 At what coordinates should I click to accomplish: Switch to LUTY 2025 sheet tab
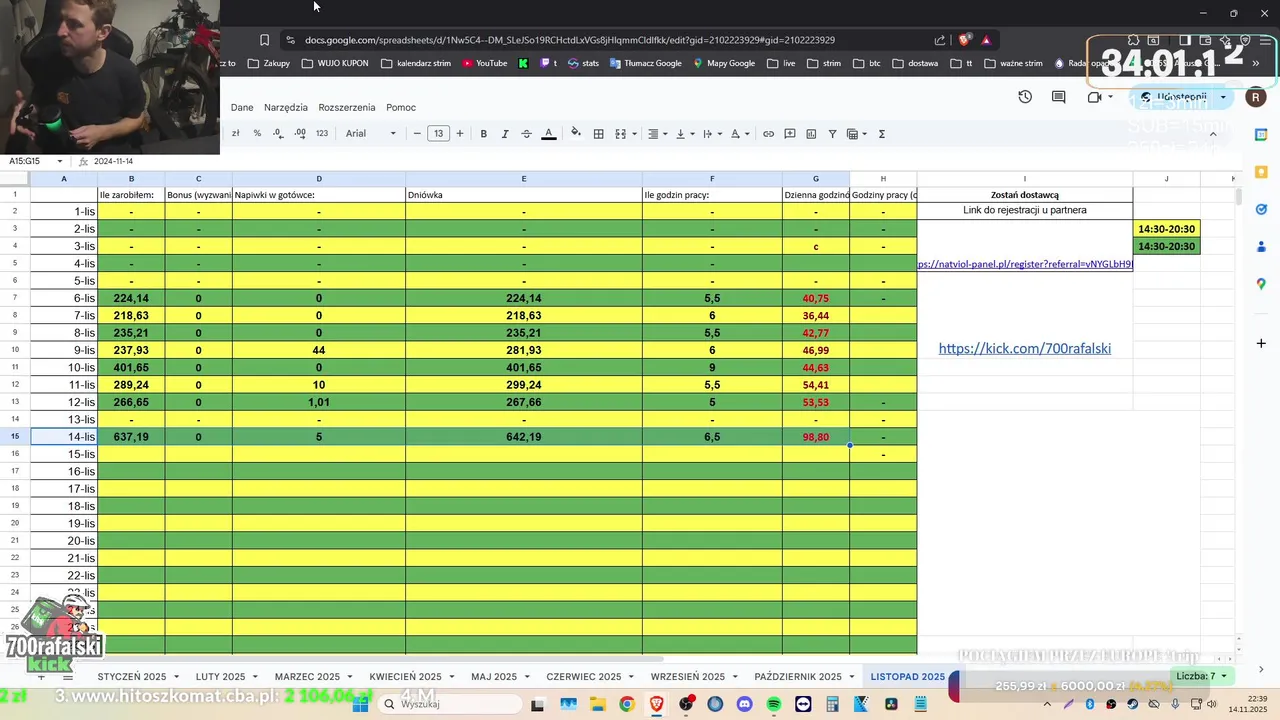[x=220, y=676]
